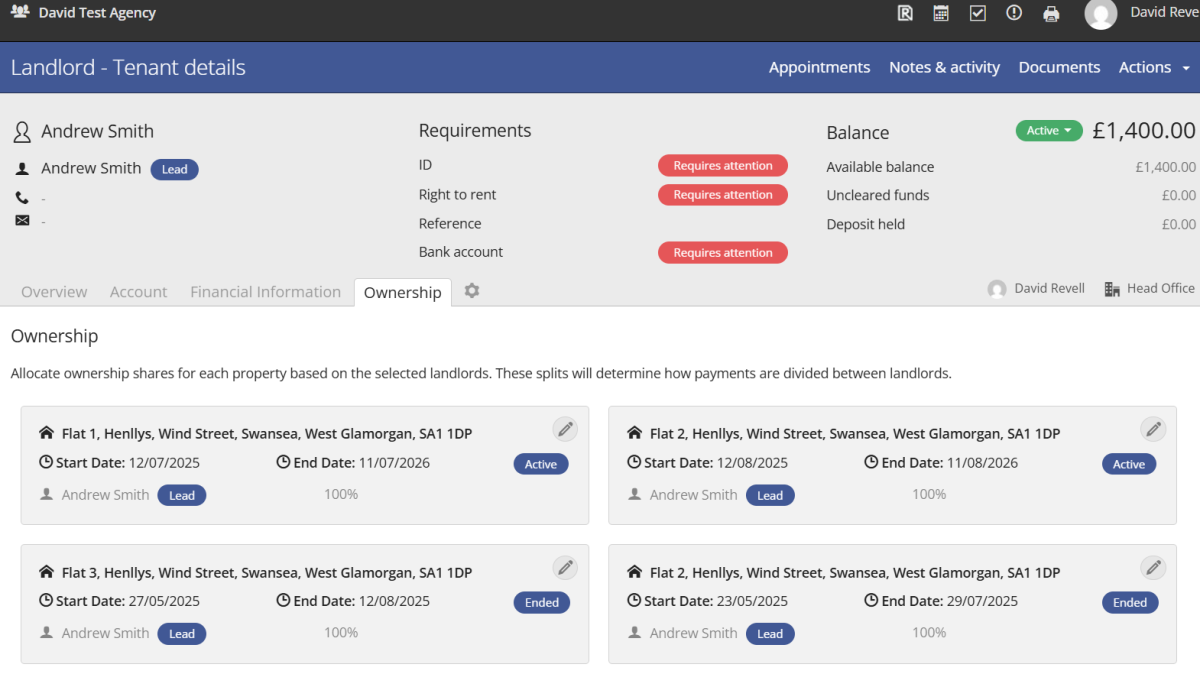Switch to the Financial Information tab
Screen dimensions: 1200x674
pyautogui.click(x=265, y=291)
